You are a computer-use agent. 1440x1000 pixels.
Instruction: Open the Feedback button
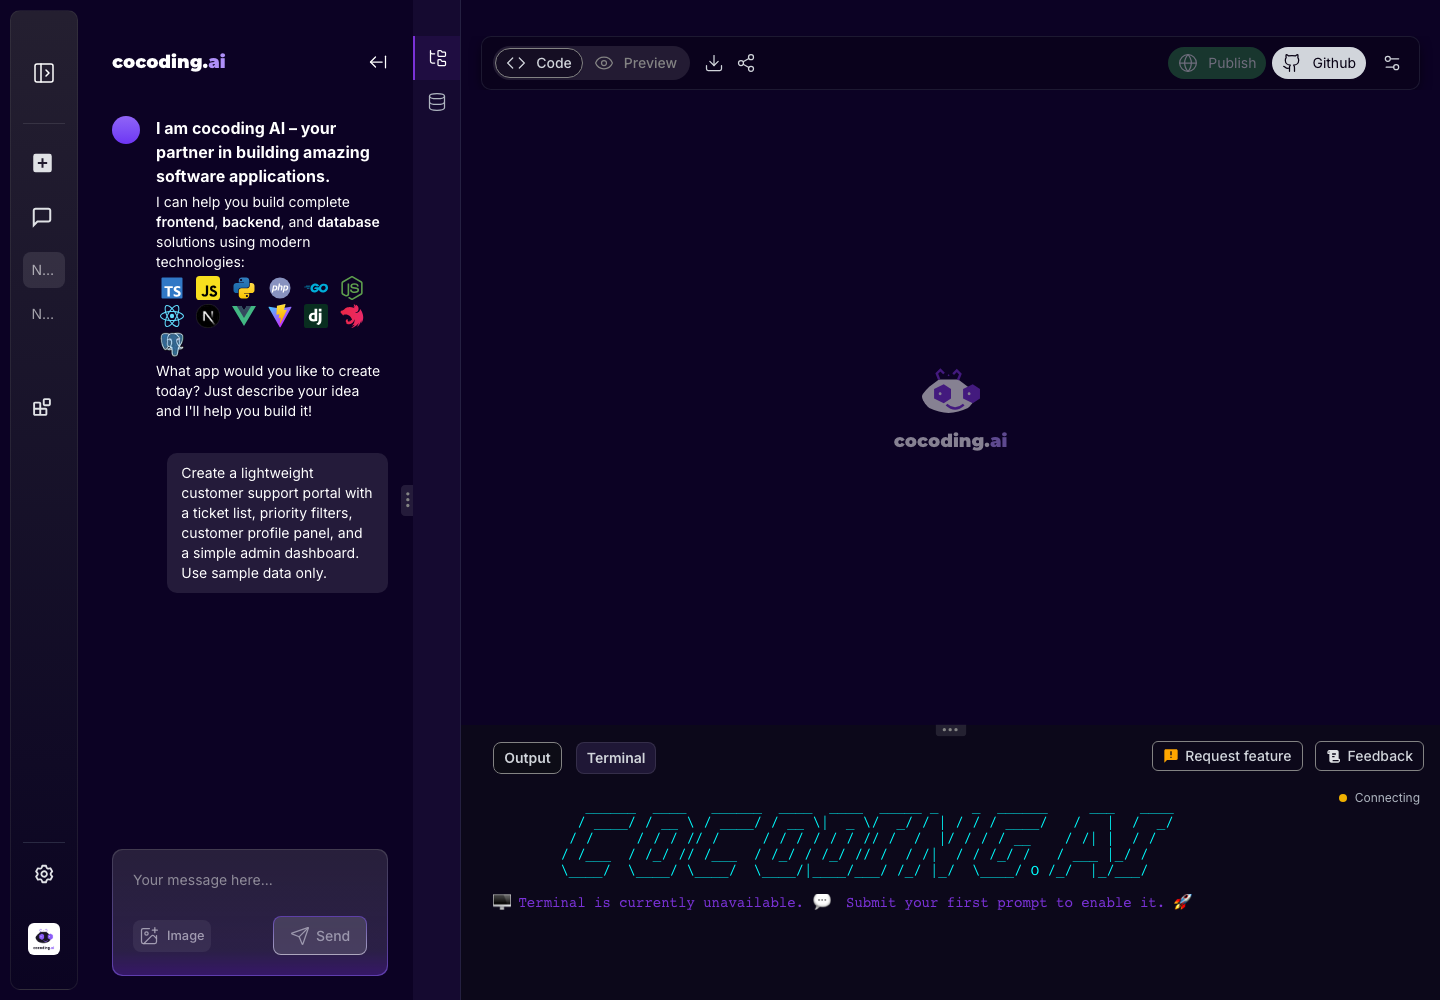[x=1369, y=756]
